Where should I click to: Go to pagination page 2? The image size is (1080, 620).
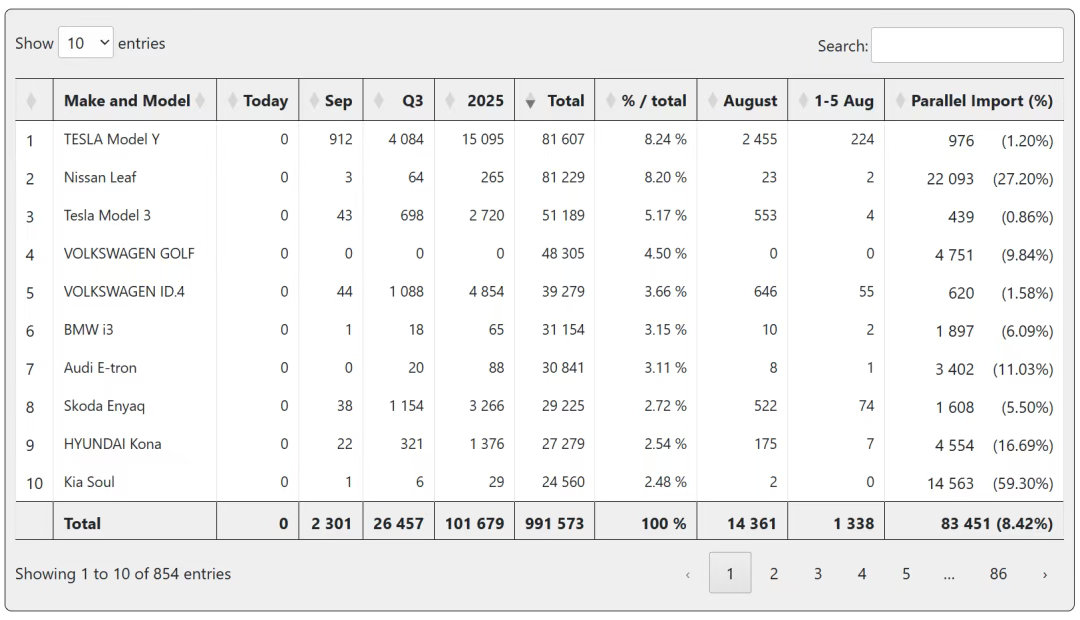coord(773,573)
